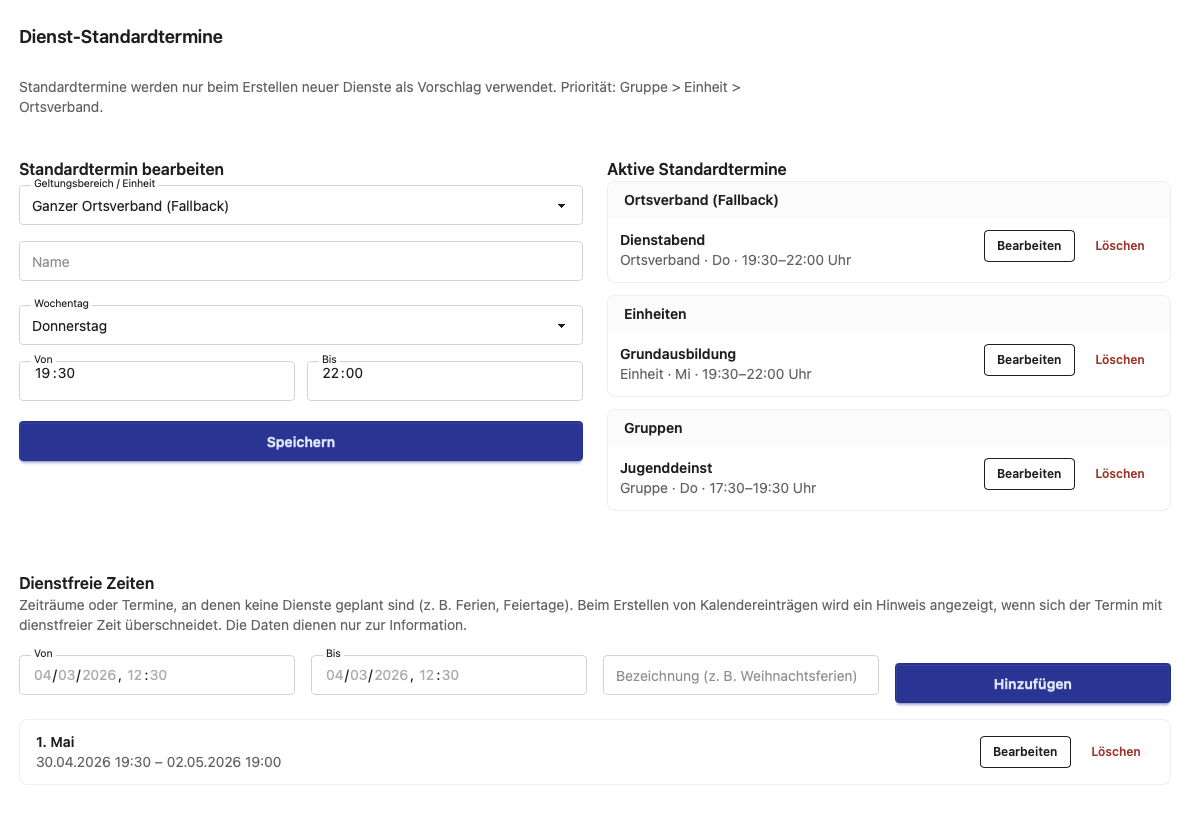Focus the Von time field showing 19:30
This screenshot has height=834, width=1196.
point(156,380)
